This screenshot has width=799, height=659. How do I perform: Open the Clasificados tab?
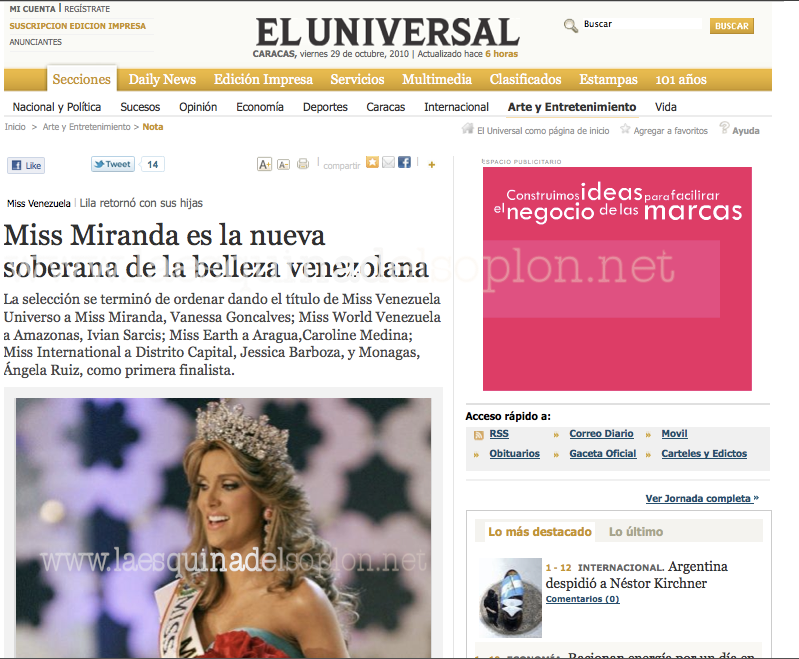(525, 80)
